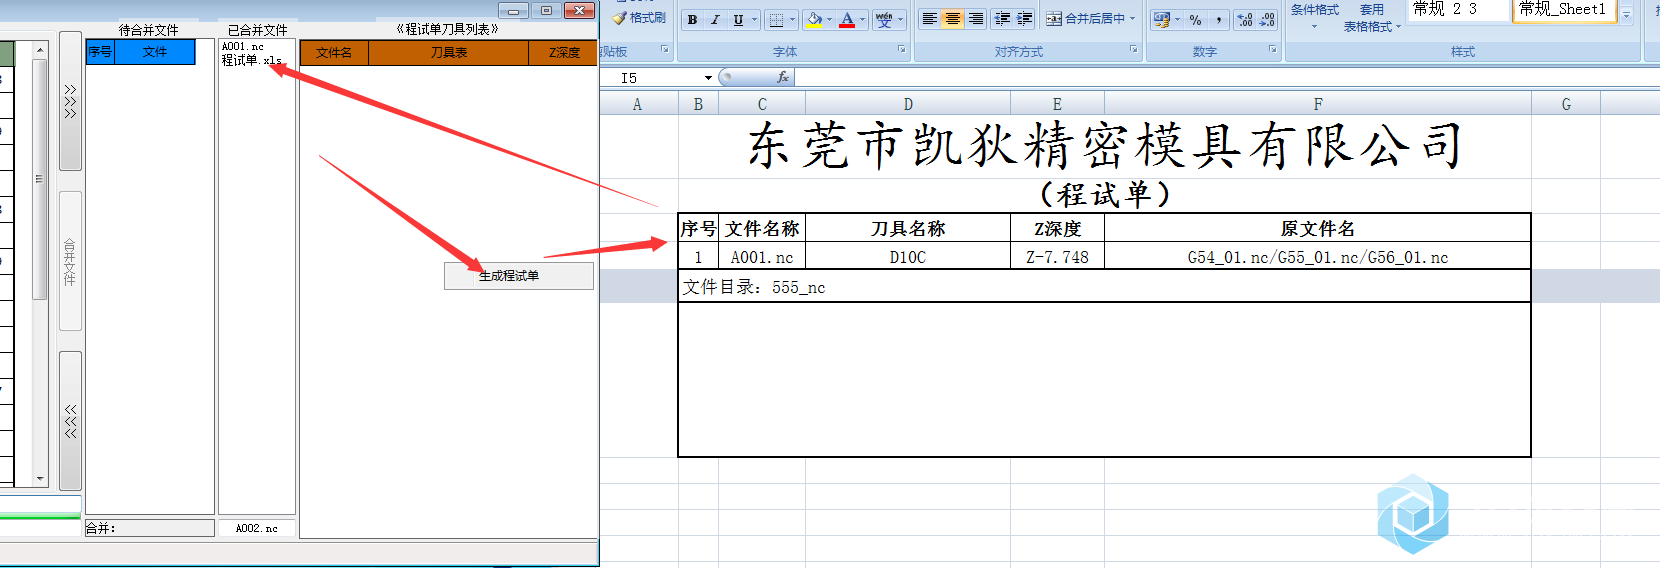This screenshot has height=568, width=1660.
Task: Click the Insert Function fx icon
Action: click(783, 77)
